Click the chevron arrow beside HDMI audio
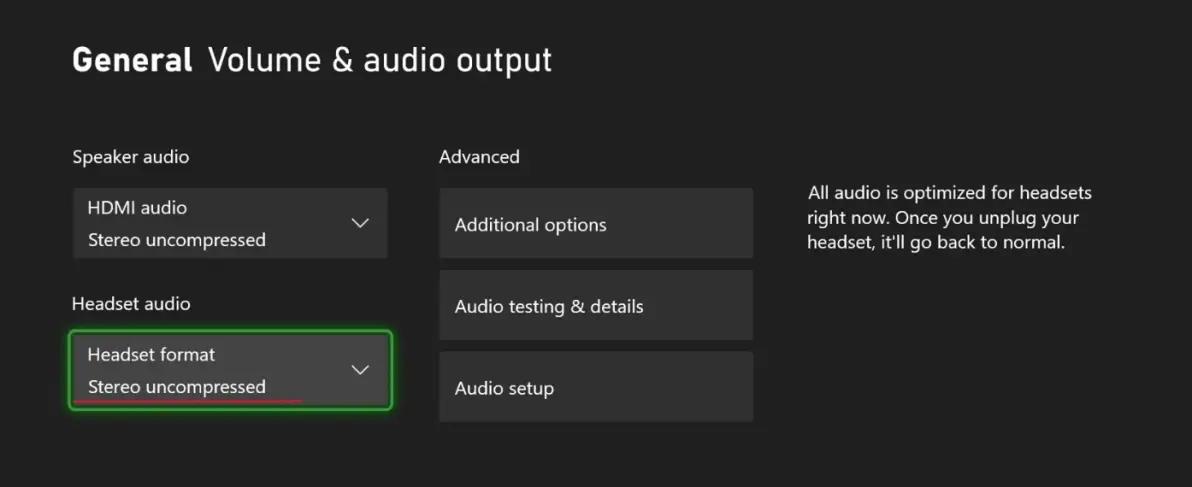 pyautogui.click(x=360, y=223)
